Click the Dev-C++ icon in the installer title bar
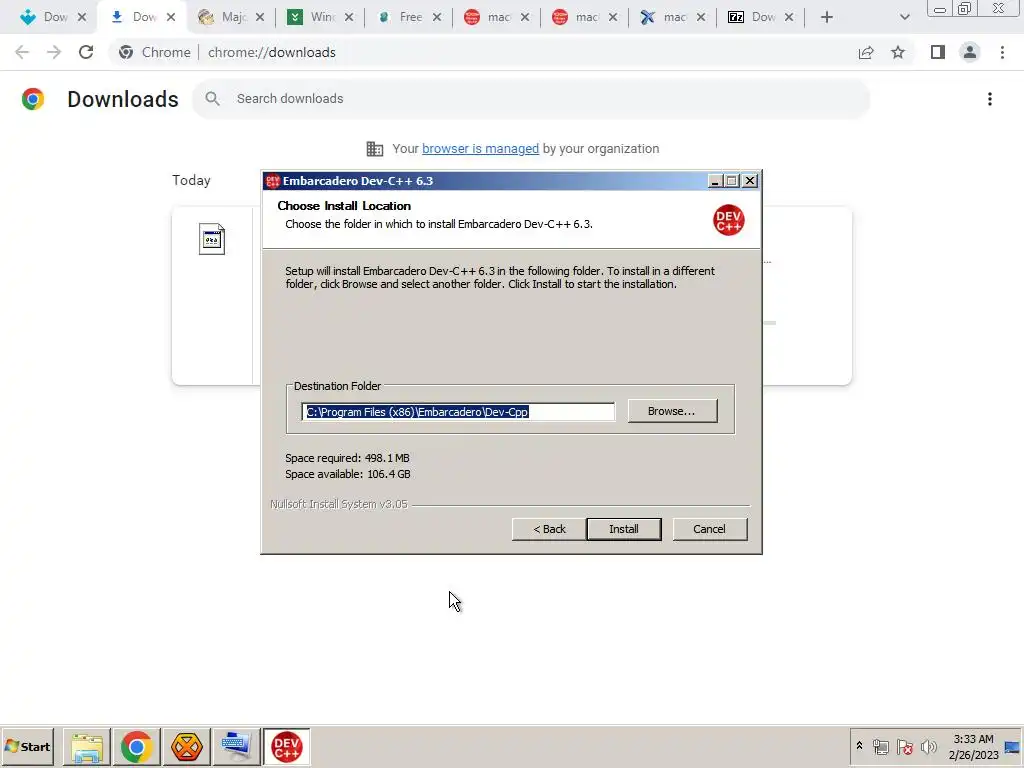 click(272, 181)
